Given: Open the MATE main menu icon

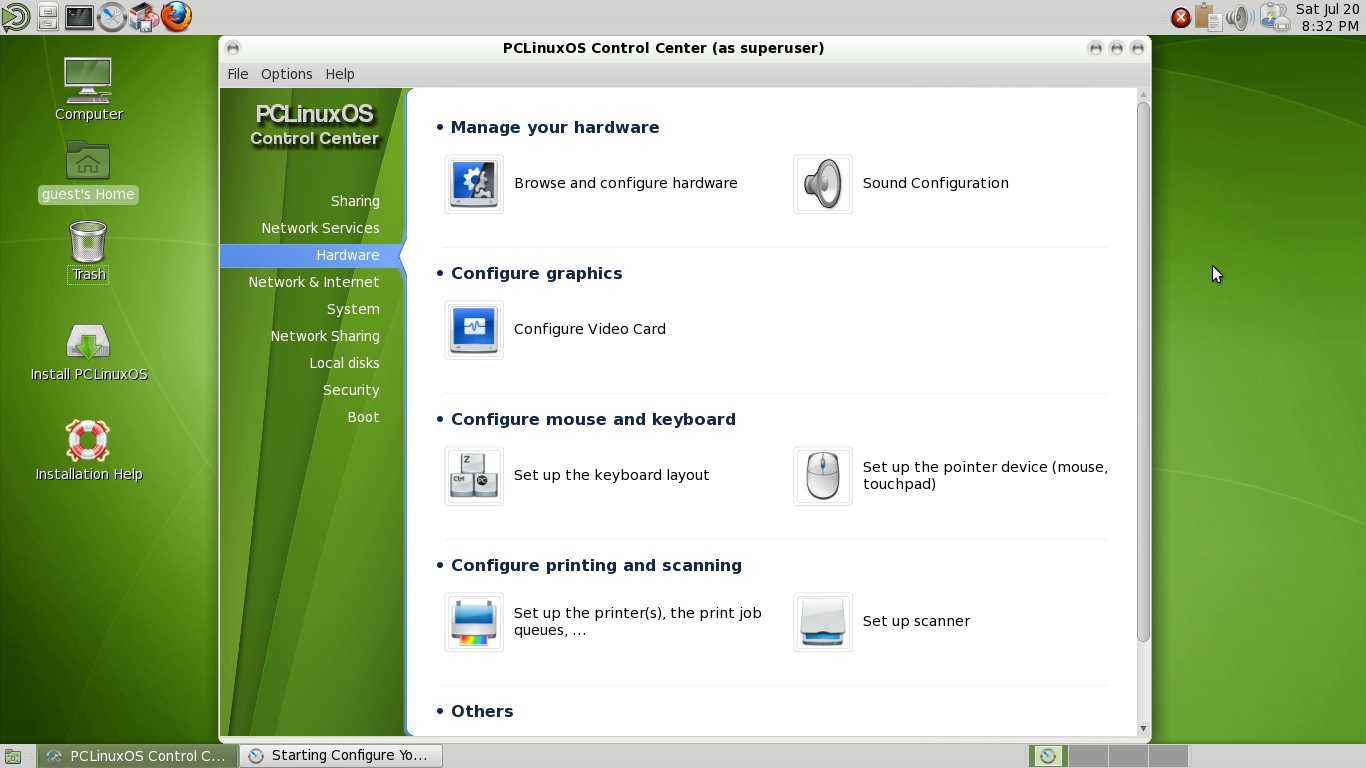Looking at the screenshot, I should [15, 16].
